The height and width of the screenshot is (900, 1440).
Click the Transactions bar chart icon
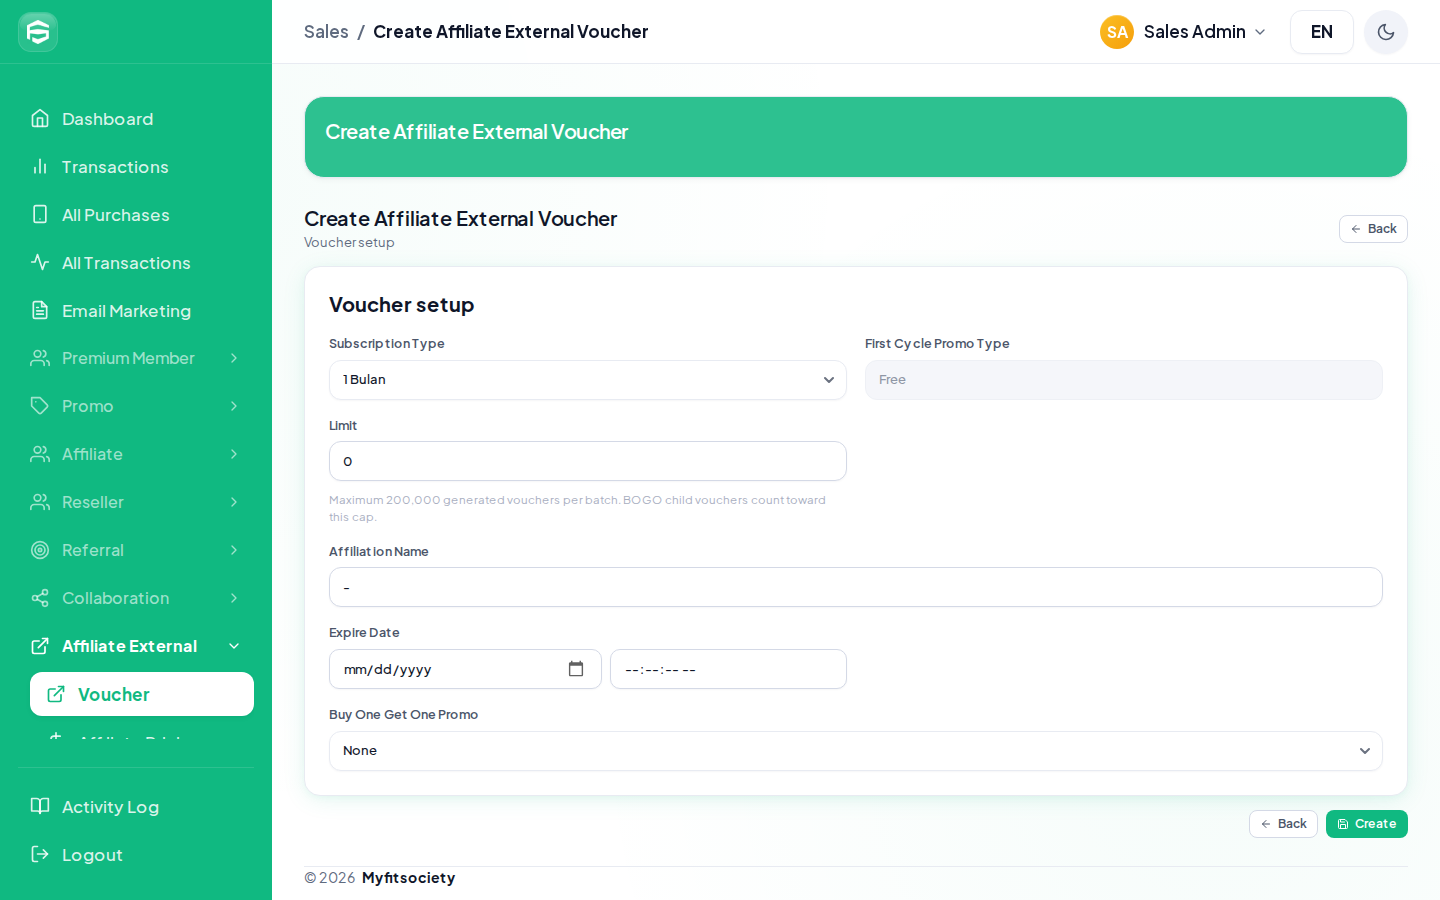pos(40,167)
